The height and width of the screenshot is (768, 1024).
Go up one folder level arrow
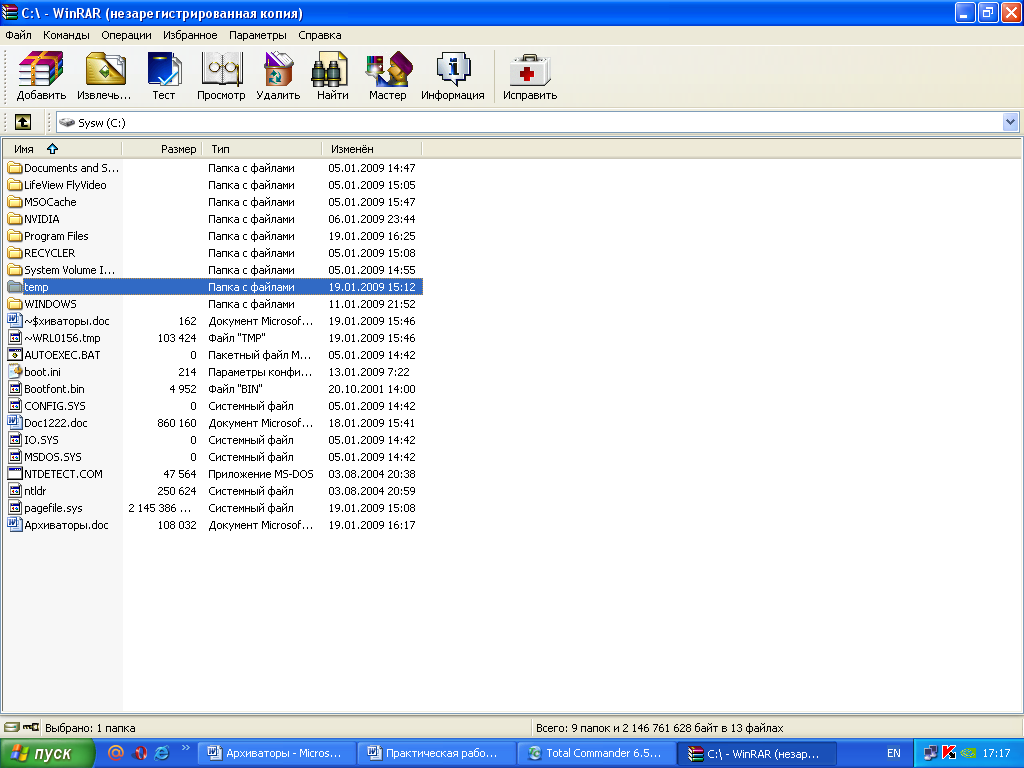(x=23, y=122)
